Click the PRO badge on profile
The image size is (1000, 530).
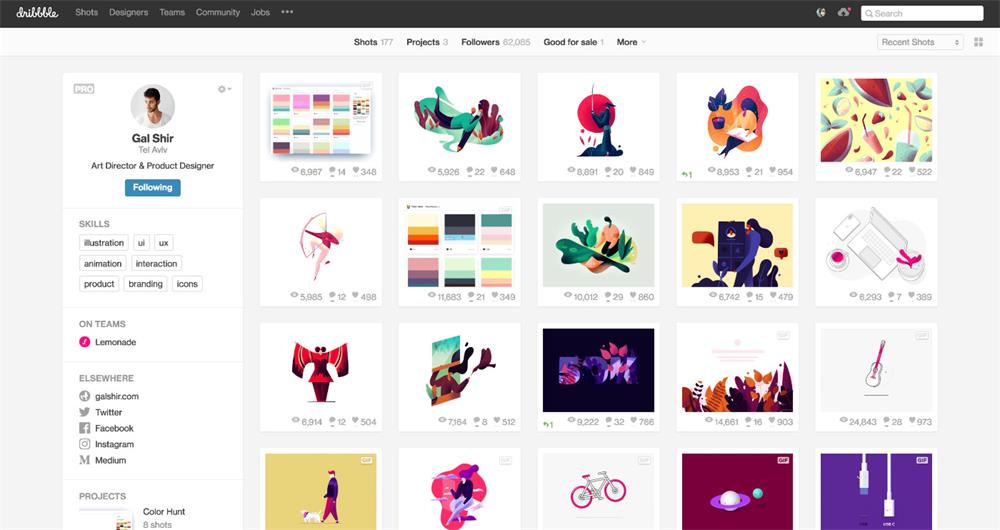click(x=84, y=89)
